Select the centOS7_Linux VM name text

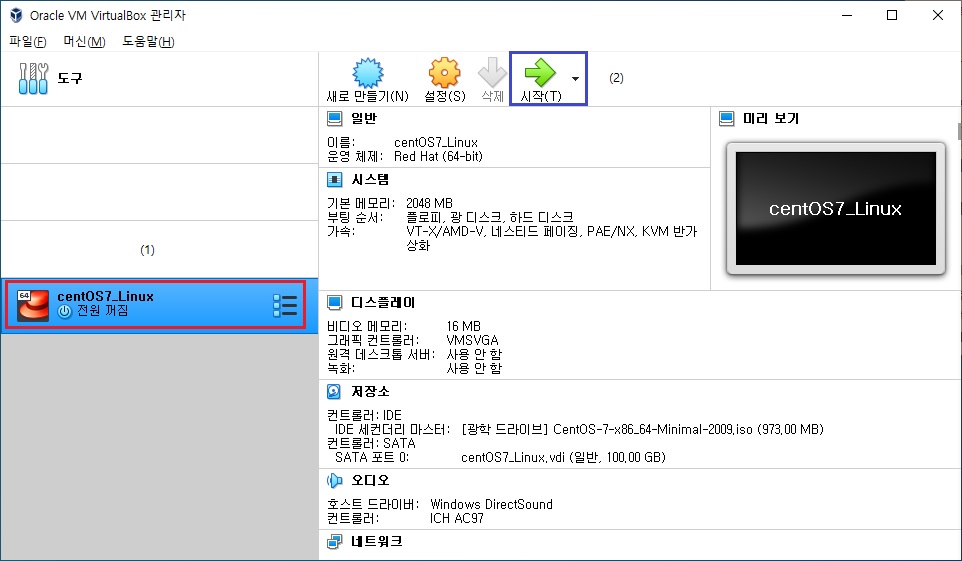(x=106, y=296)
